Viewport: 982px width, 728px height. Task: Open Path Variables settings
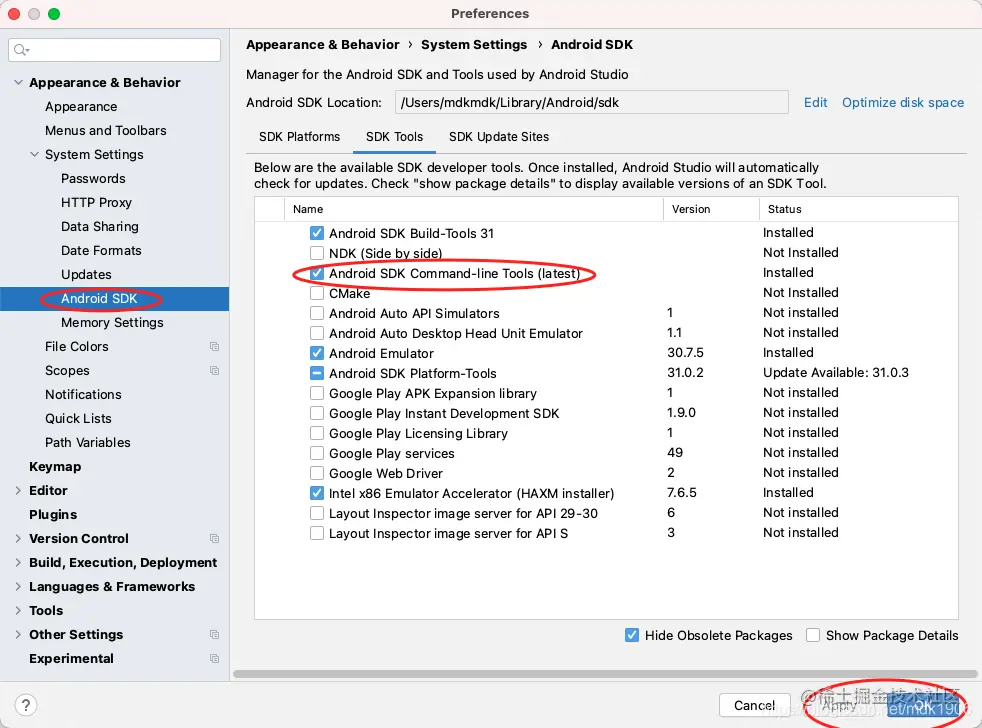(x=88, y=442)
